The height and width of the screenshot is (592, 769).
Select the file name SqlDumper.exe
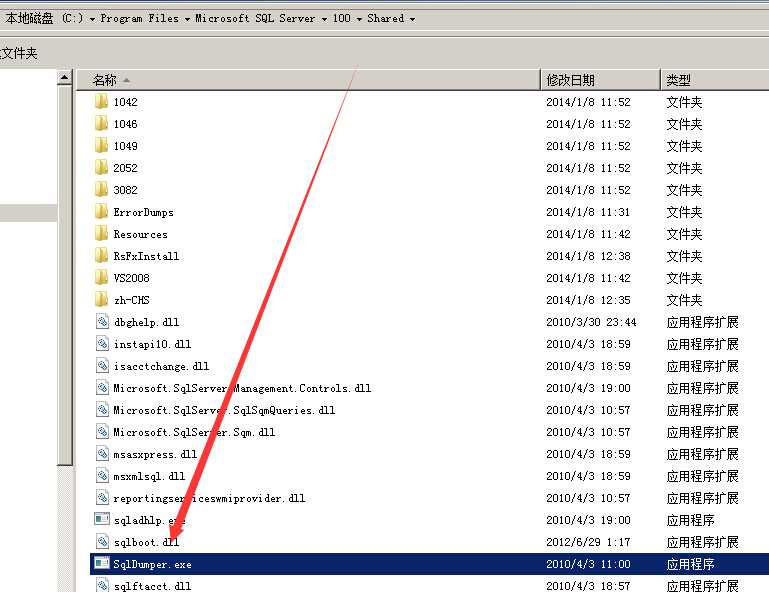click(x=153, y=564)
